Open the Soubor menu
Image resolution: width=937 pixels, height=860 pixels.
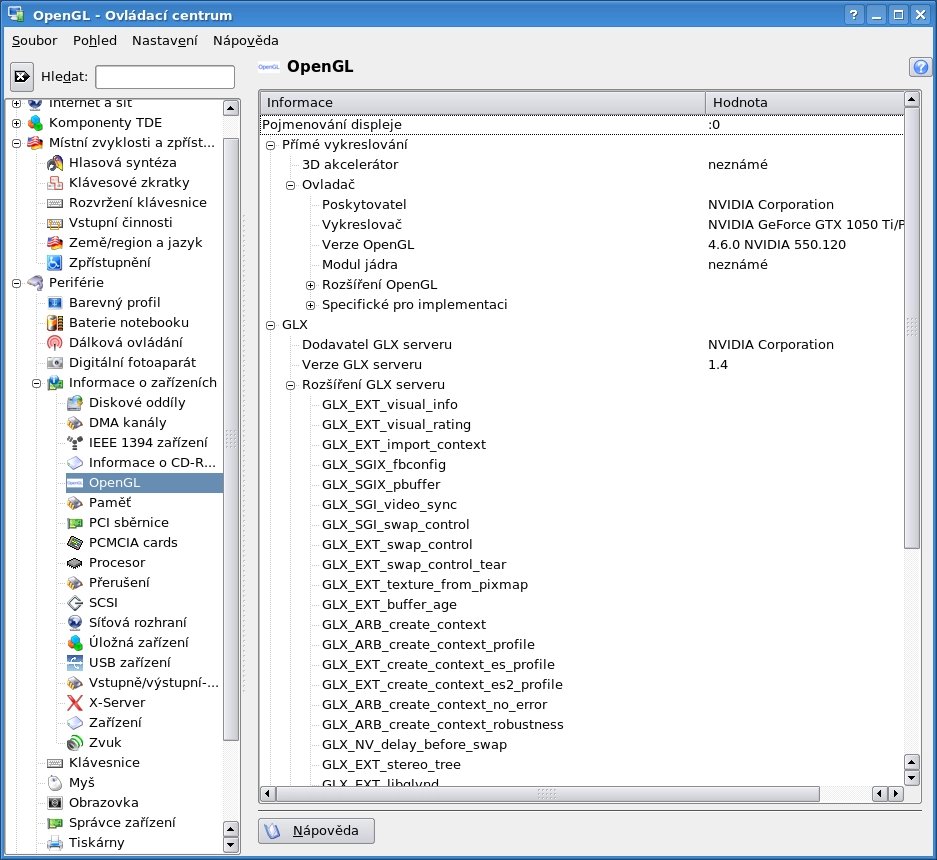(35, 41)
